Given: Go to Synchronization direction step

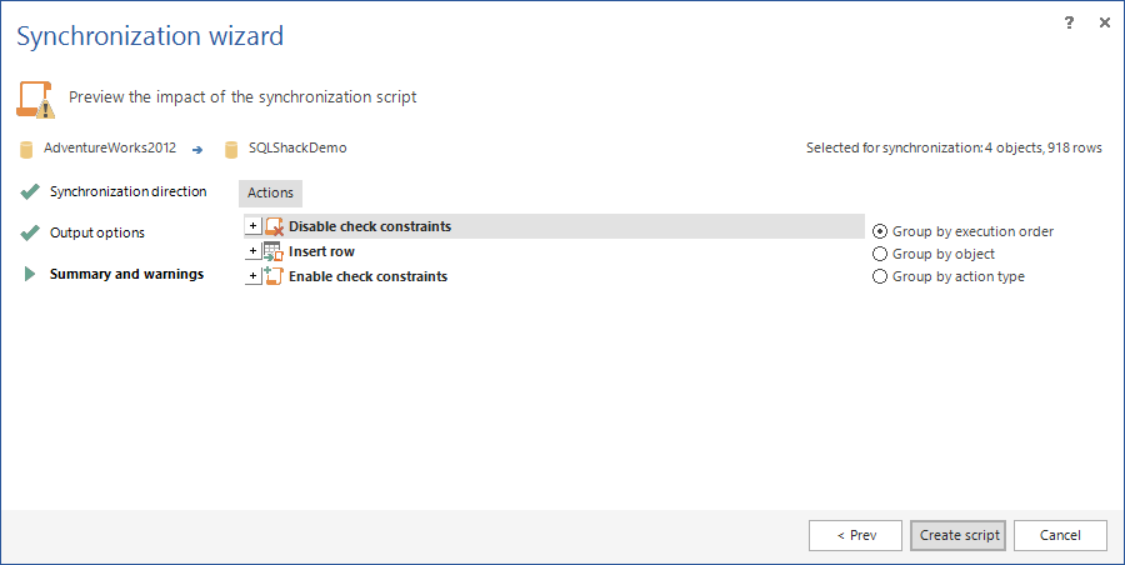Looking at the screenshot, I should click(x=128, y=192).
